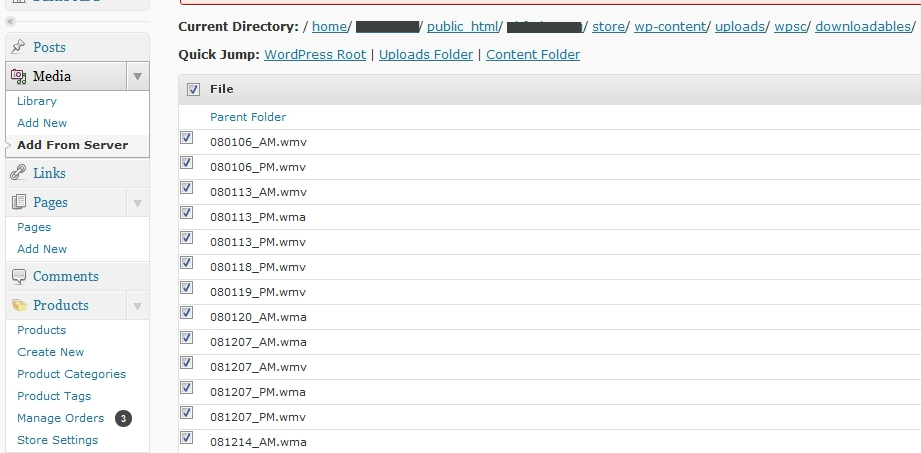
Task: Select Create New product
Action: [51, 352]
